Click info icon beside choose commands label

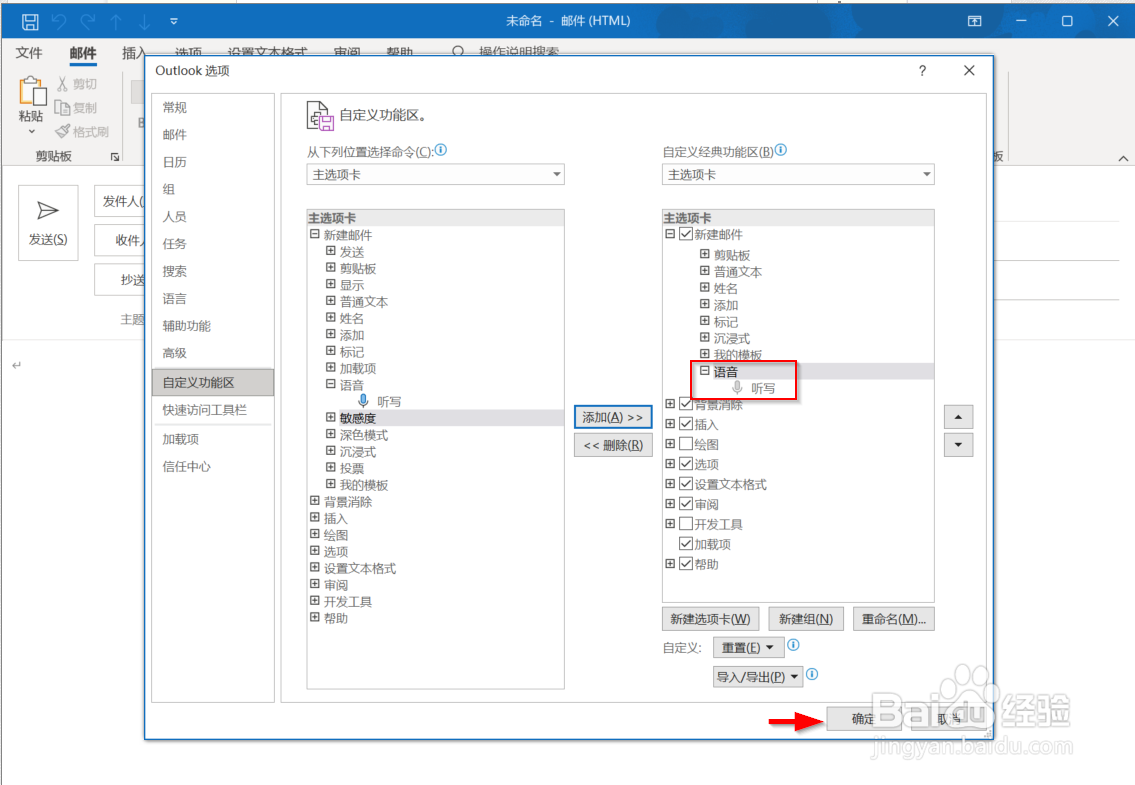(x=441, y=150)
